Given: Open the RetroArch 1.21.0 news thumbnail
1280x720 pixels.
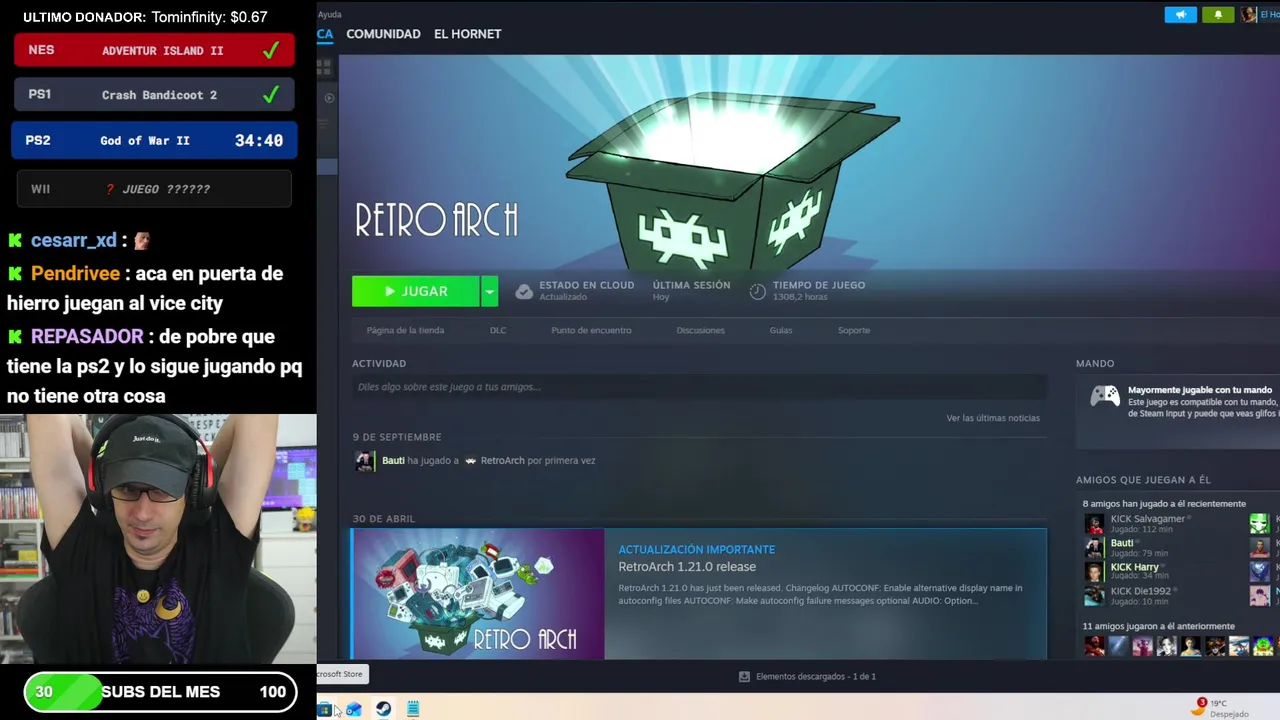Looking at the screenshot, I should tap(478, 594).
